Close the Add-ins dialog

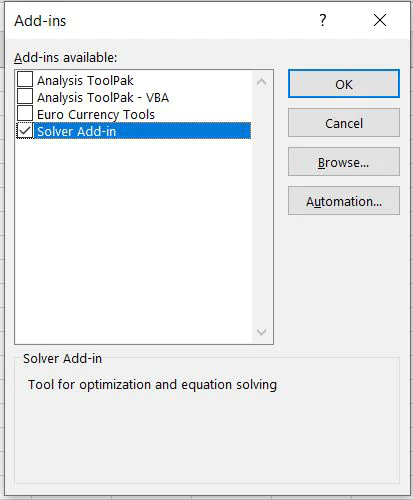point(380,20)
